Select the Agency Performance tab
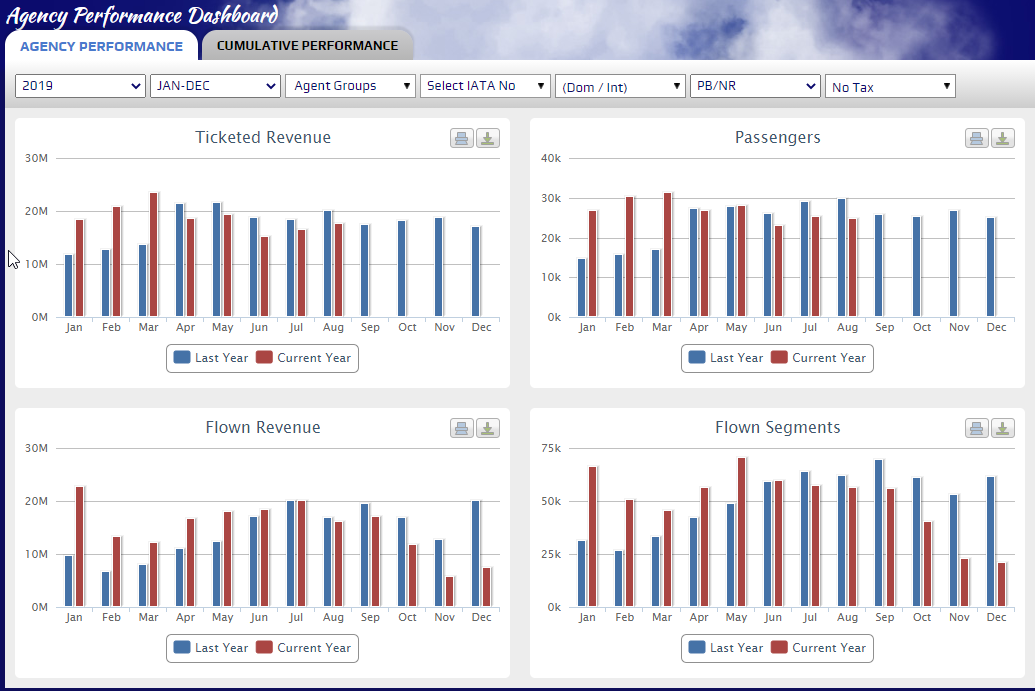 pyautogui.click(x=101, y=46)
